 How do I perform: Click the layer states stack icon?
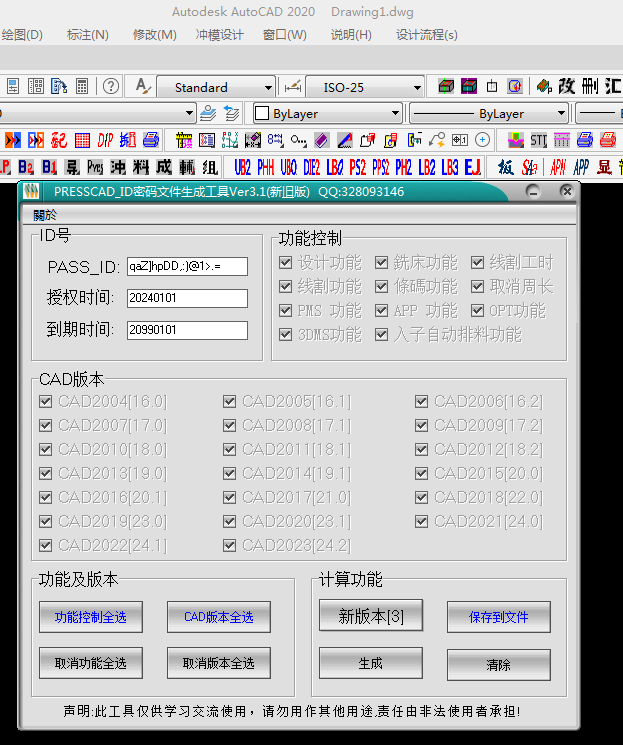tap(208, 114)
